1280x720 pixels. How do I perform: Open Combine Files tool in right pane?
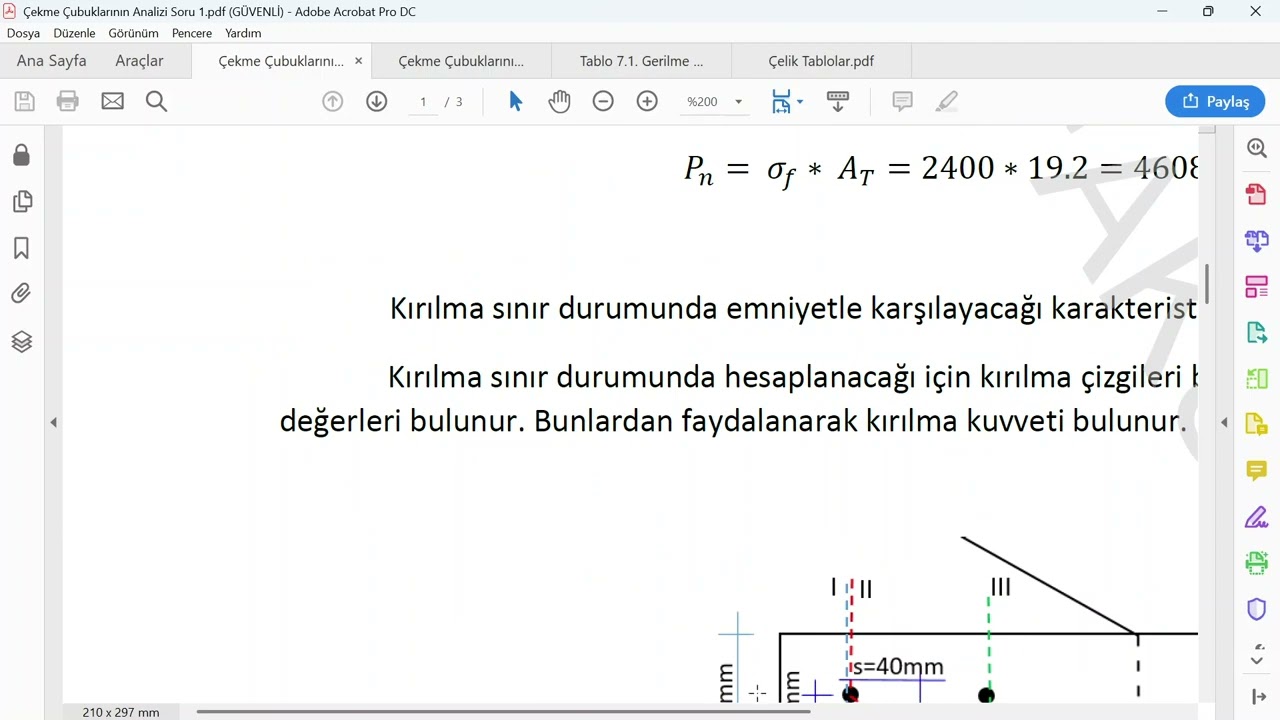tap(1257, 240)
